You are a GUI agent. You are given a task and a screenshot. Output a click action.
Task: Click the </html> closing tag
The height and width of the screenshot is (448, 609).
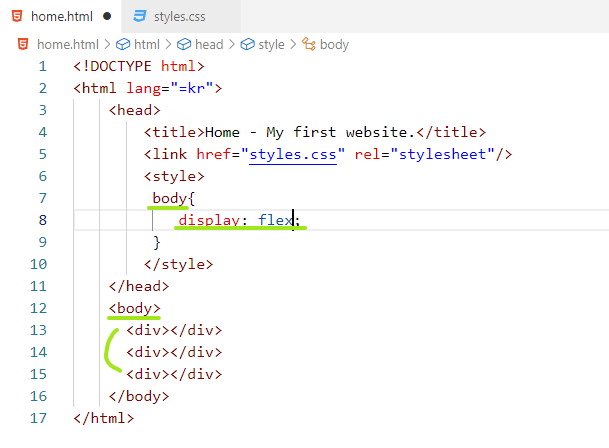coord(103,418)
